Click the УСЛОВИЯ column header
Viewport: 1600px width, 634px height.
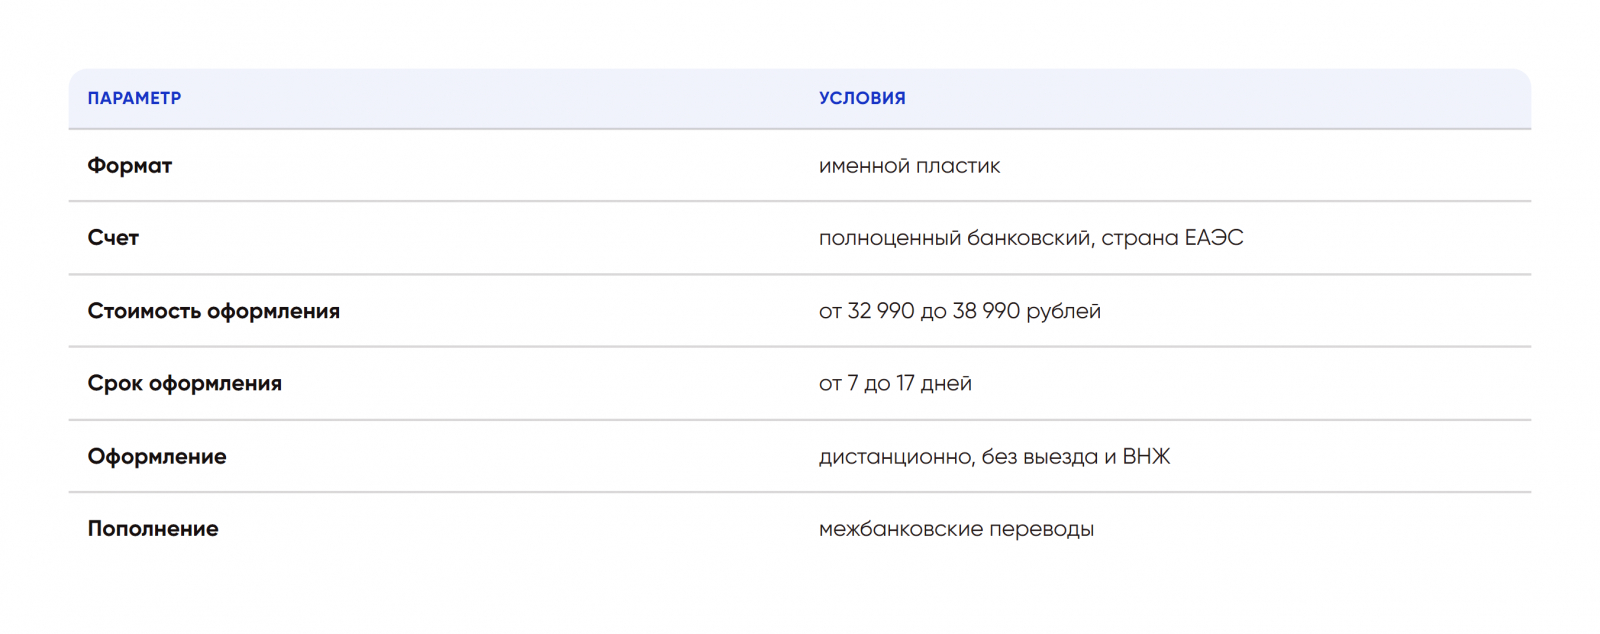pyautogui.click(x=862, y=98)
